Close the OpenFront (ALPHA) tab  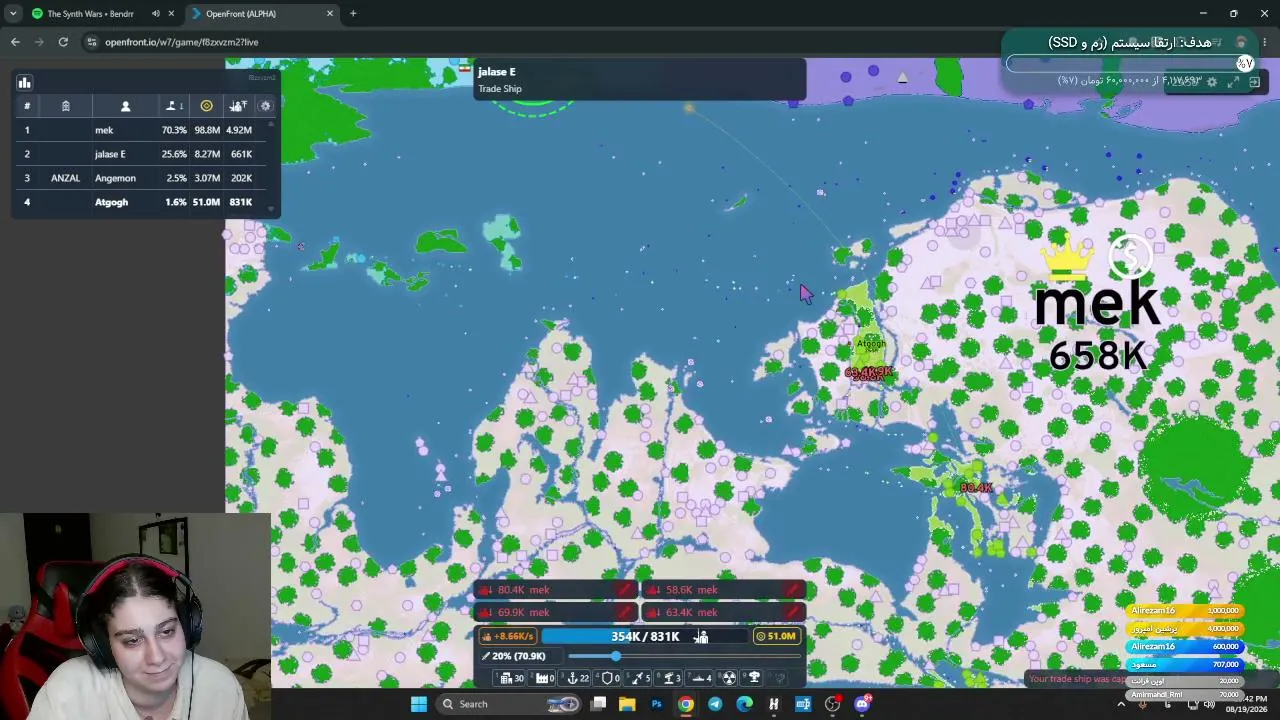point(330,14)
